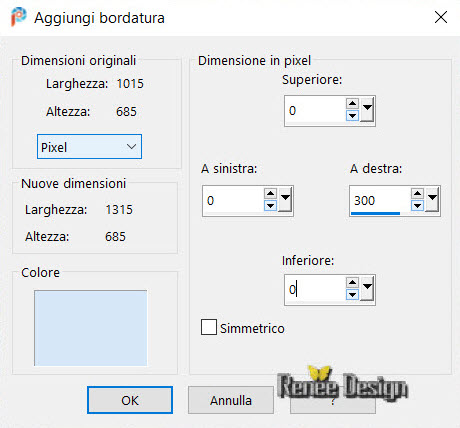Decrease the Inferiore value with down arrow
This screenshot has height=428, width=460.
(x=352, y=295)
